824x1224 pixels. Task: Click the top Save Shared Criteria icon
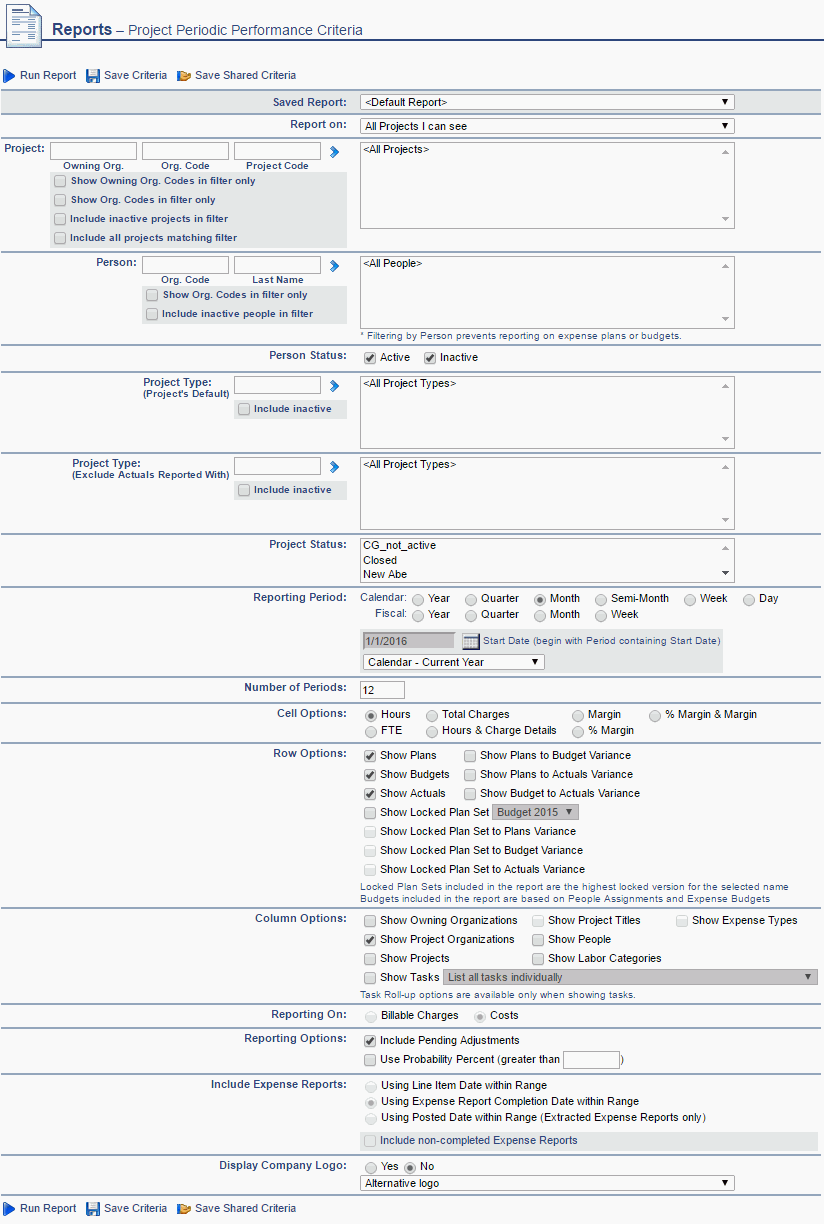click(184, 76)
